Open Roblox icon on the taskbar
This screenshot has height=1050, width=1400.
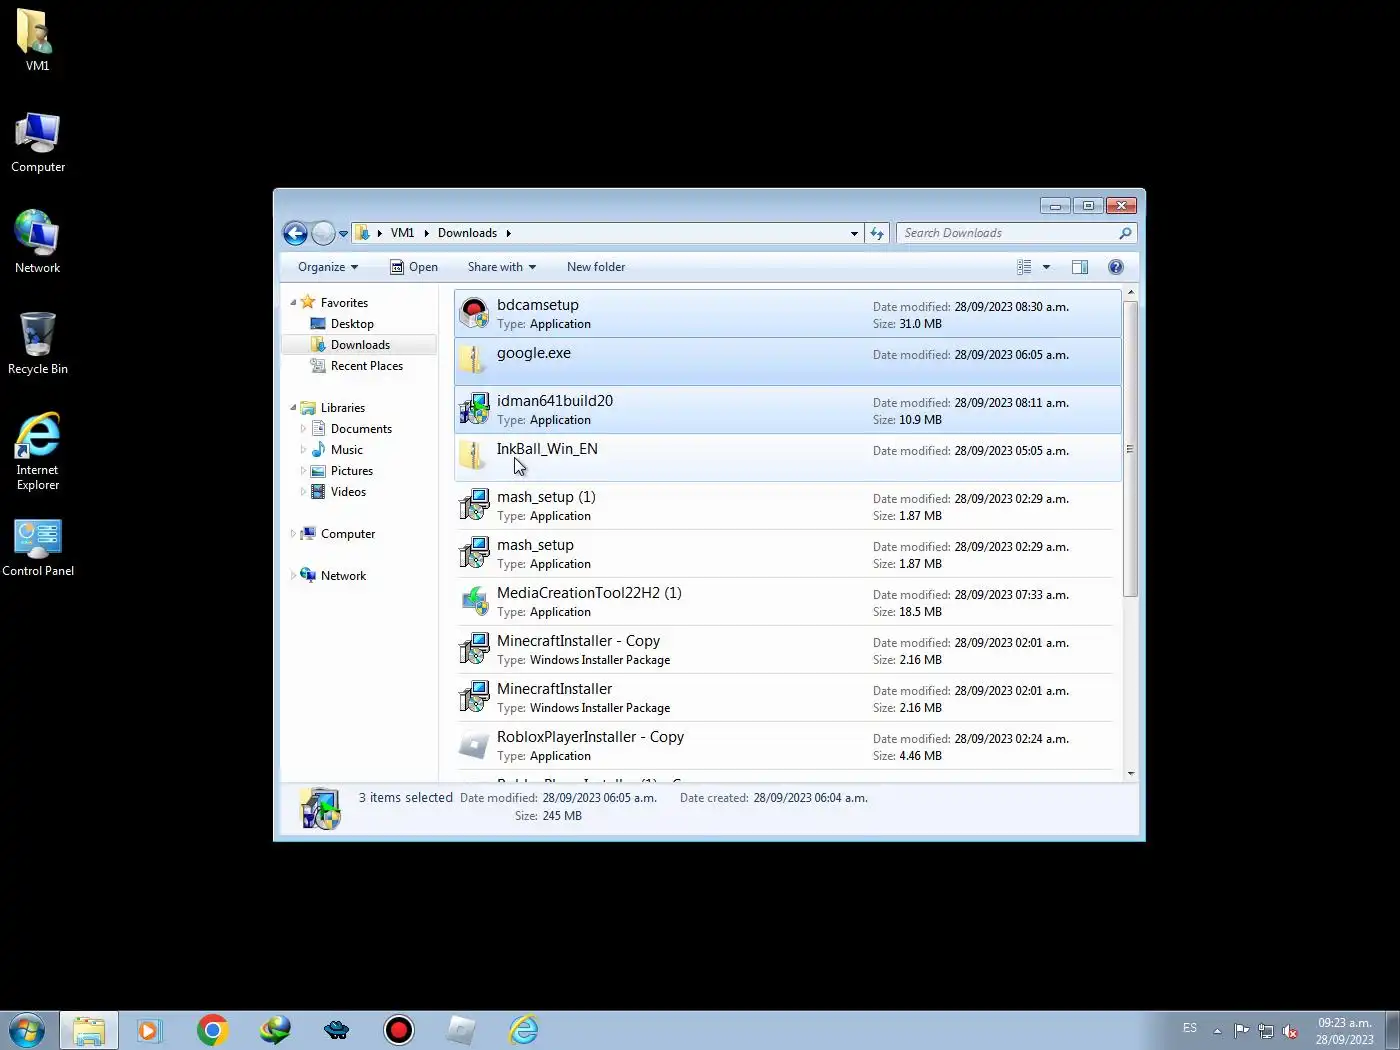461,1030
